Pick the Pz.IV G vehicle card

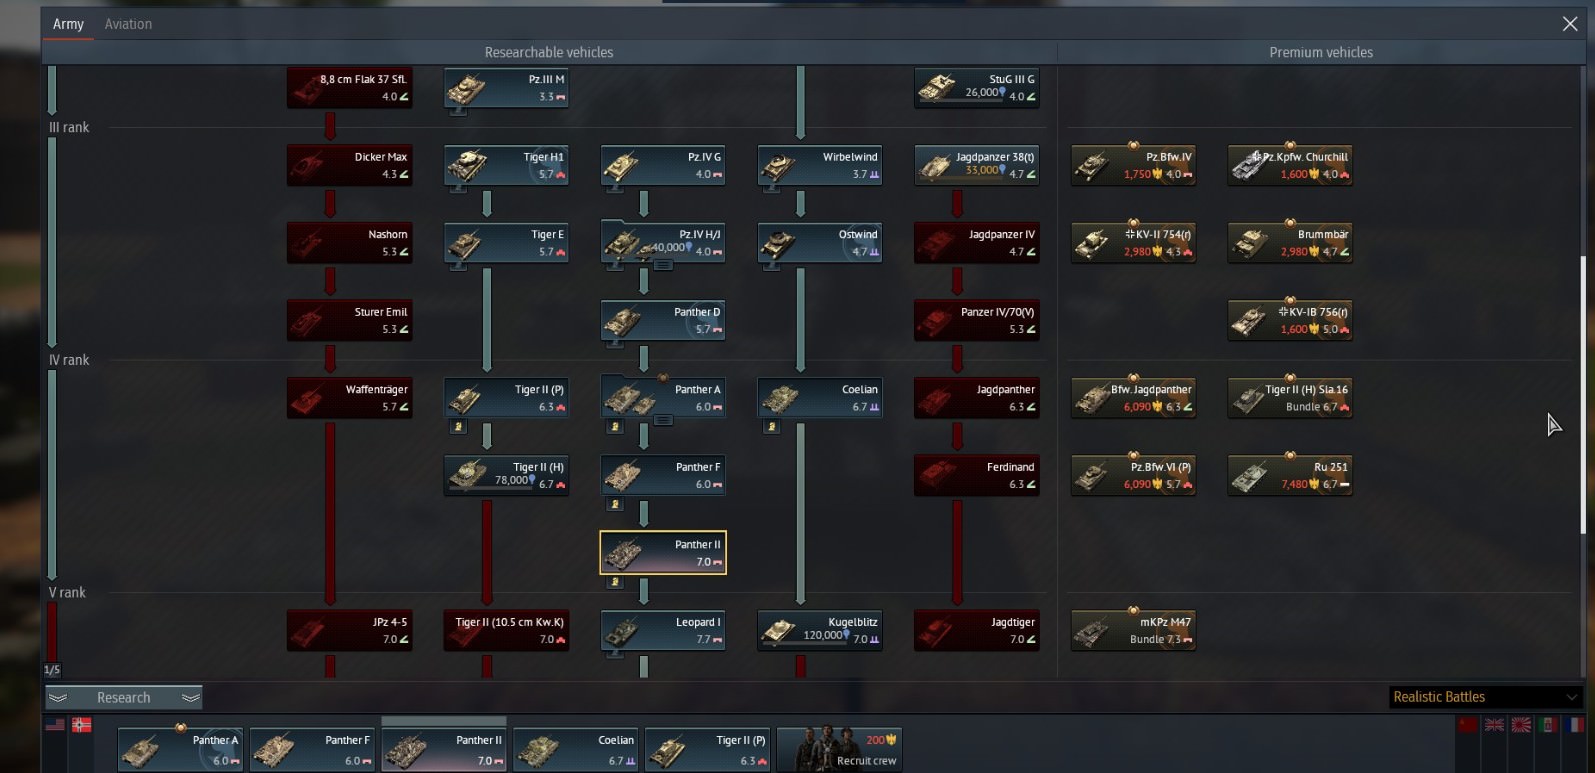point(663,165)
